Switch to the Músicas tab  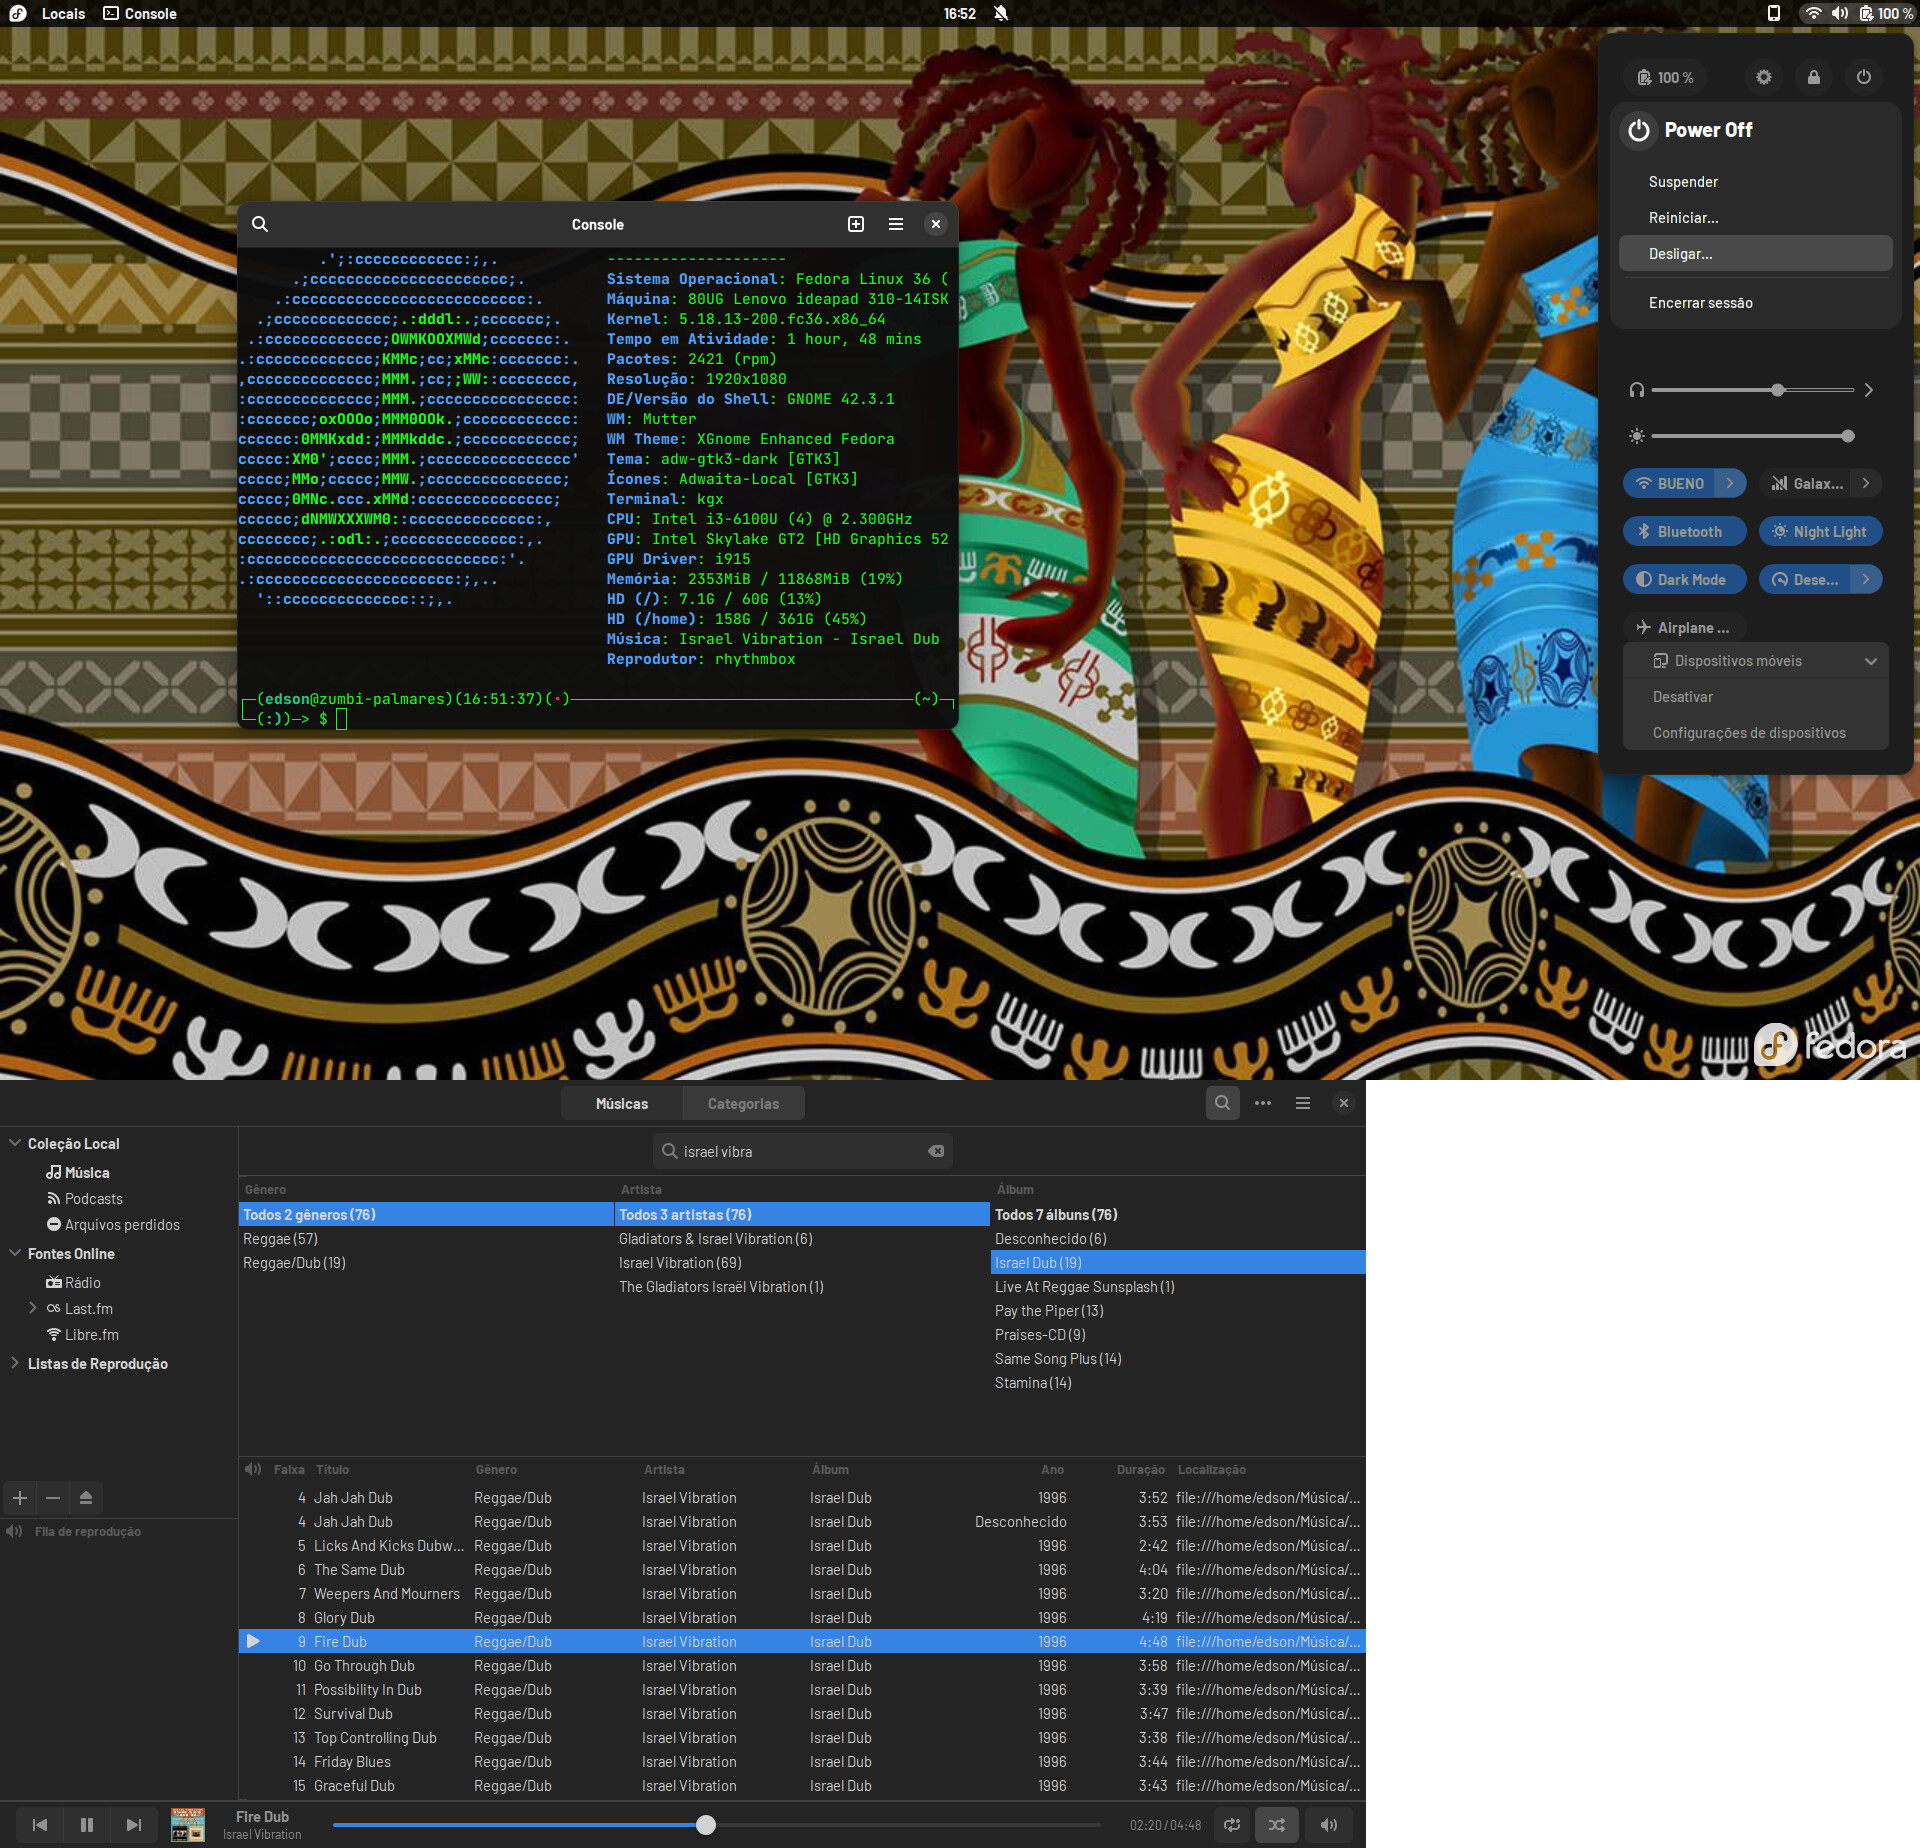pyautogui.click(x=622, y=1103)
